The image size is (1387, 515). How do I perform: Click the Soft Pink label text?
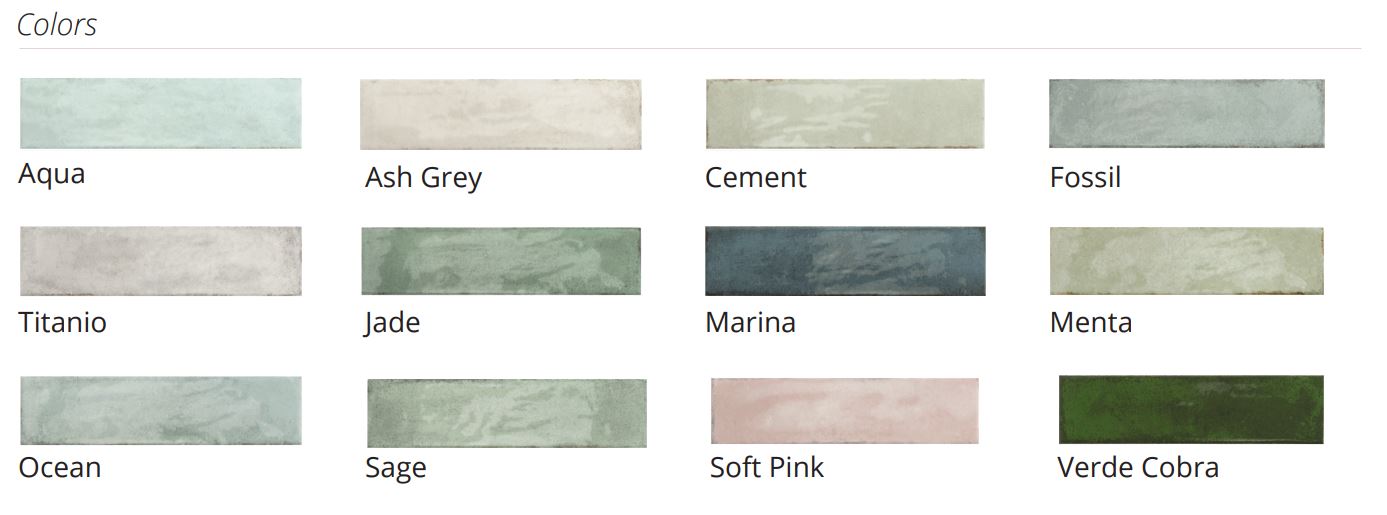767,467
